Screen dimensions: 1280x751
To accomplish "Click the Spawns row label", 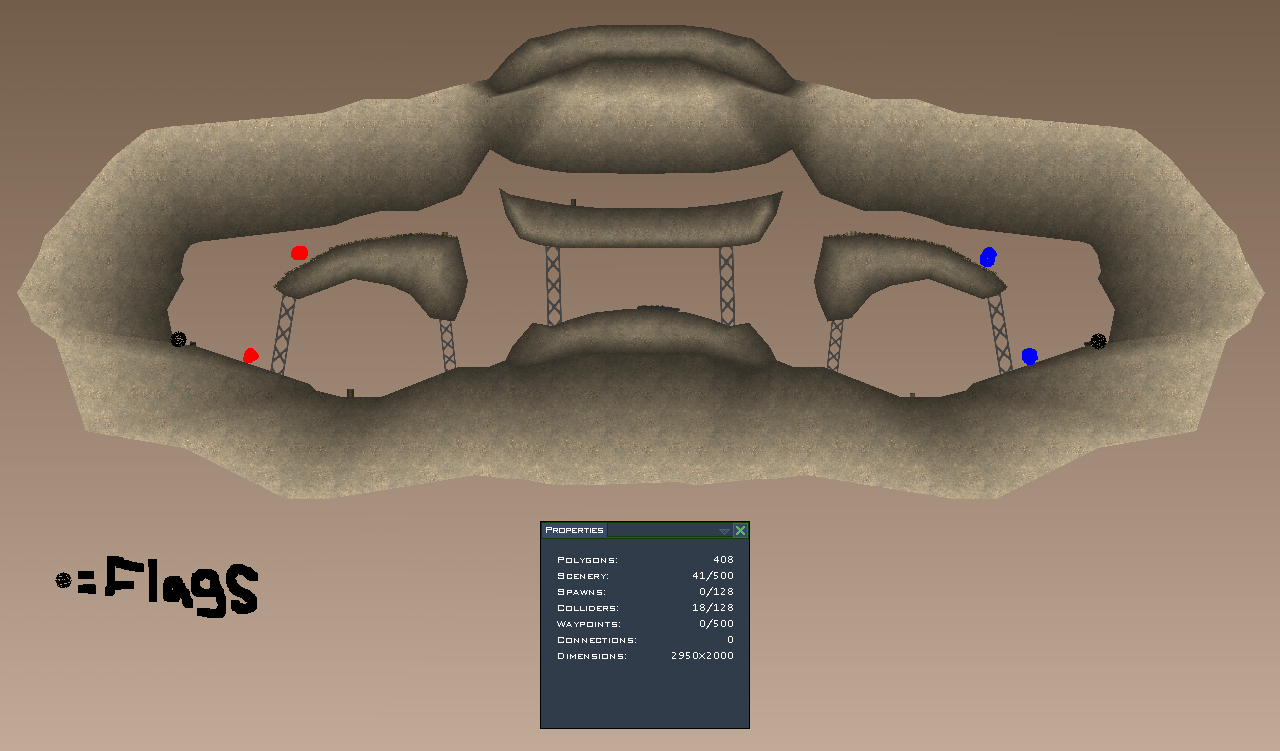I will [x=581, y=592].
